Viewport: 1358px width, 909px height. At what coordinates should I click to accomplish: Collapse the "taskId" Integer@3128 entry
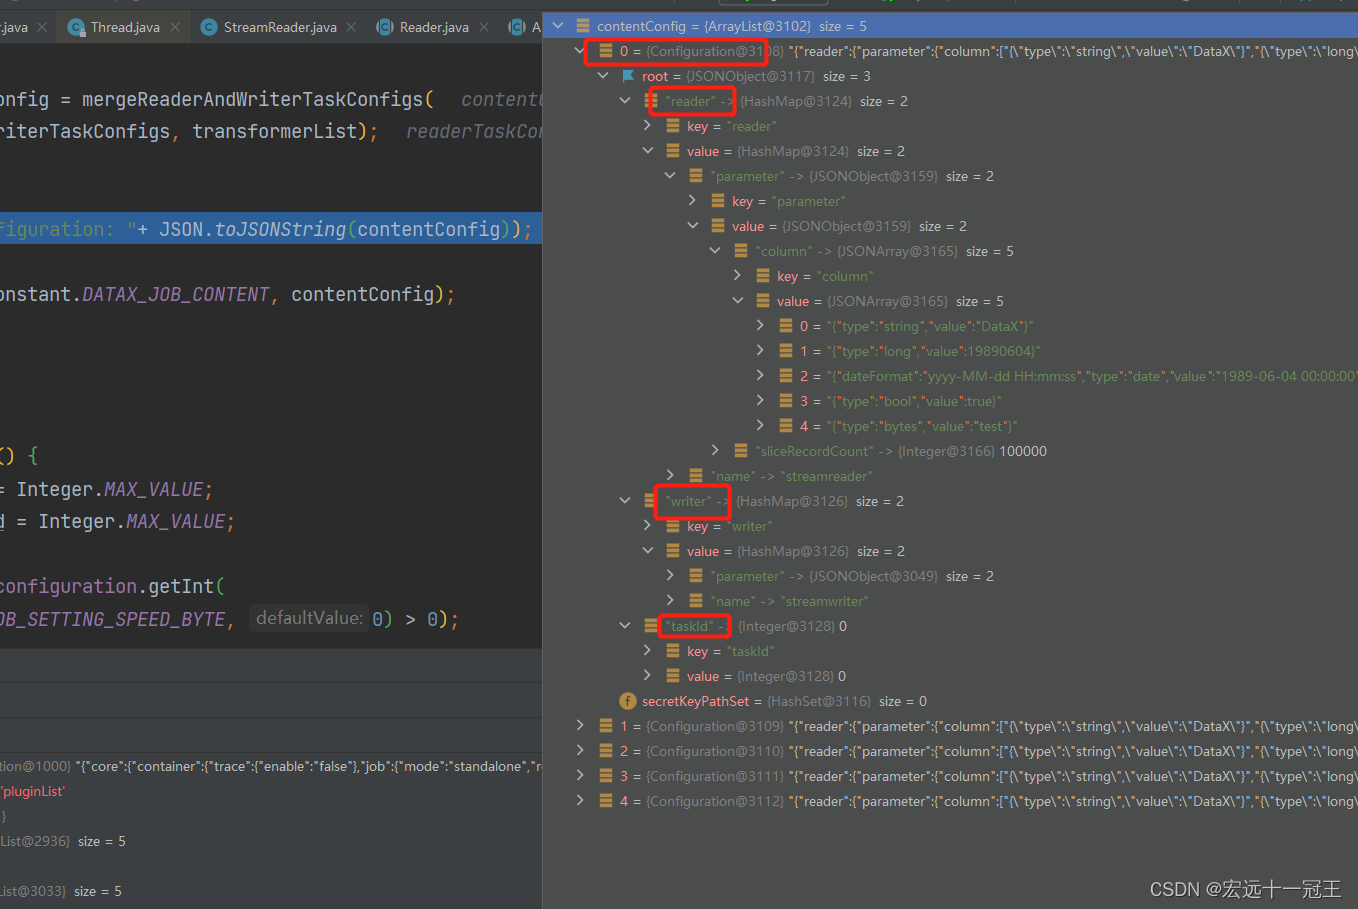coord(625,626)
